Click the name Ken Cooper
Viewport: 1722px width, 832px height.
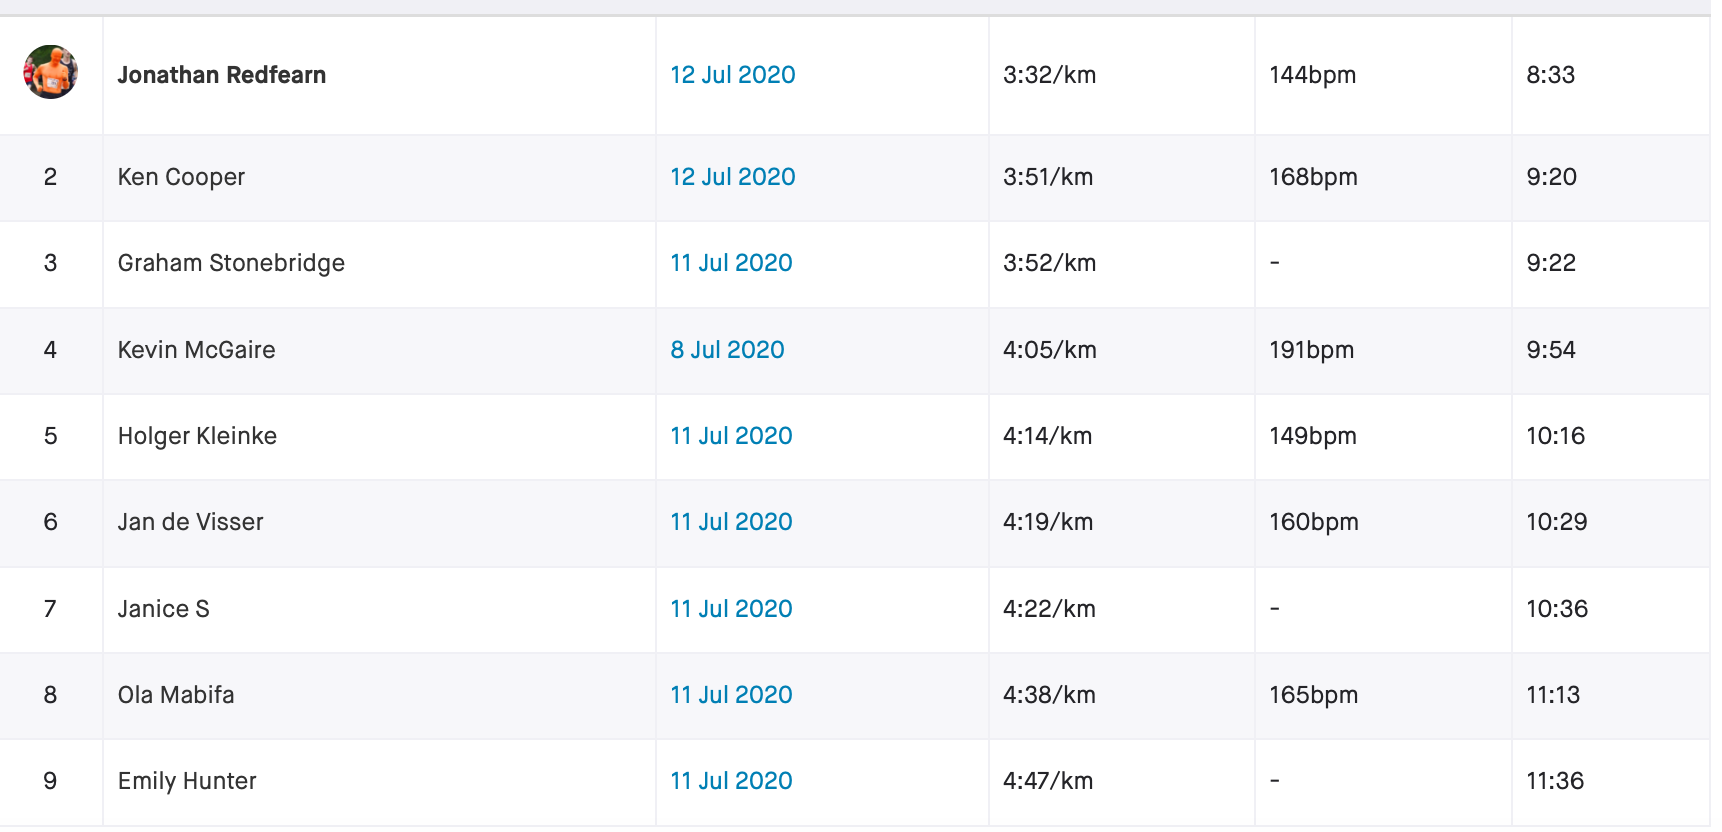(x=181, y=177)
